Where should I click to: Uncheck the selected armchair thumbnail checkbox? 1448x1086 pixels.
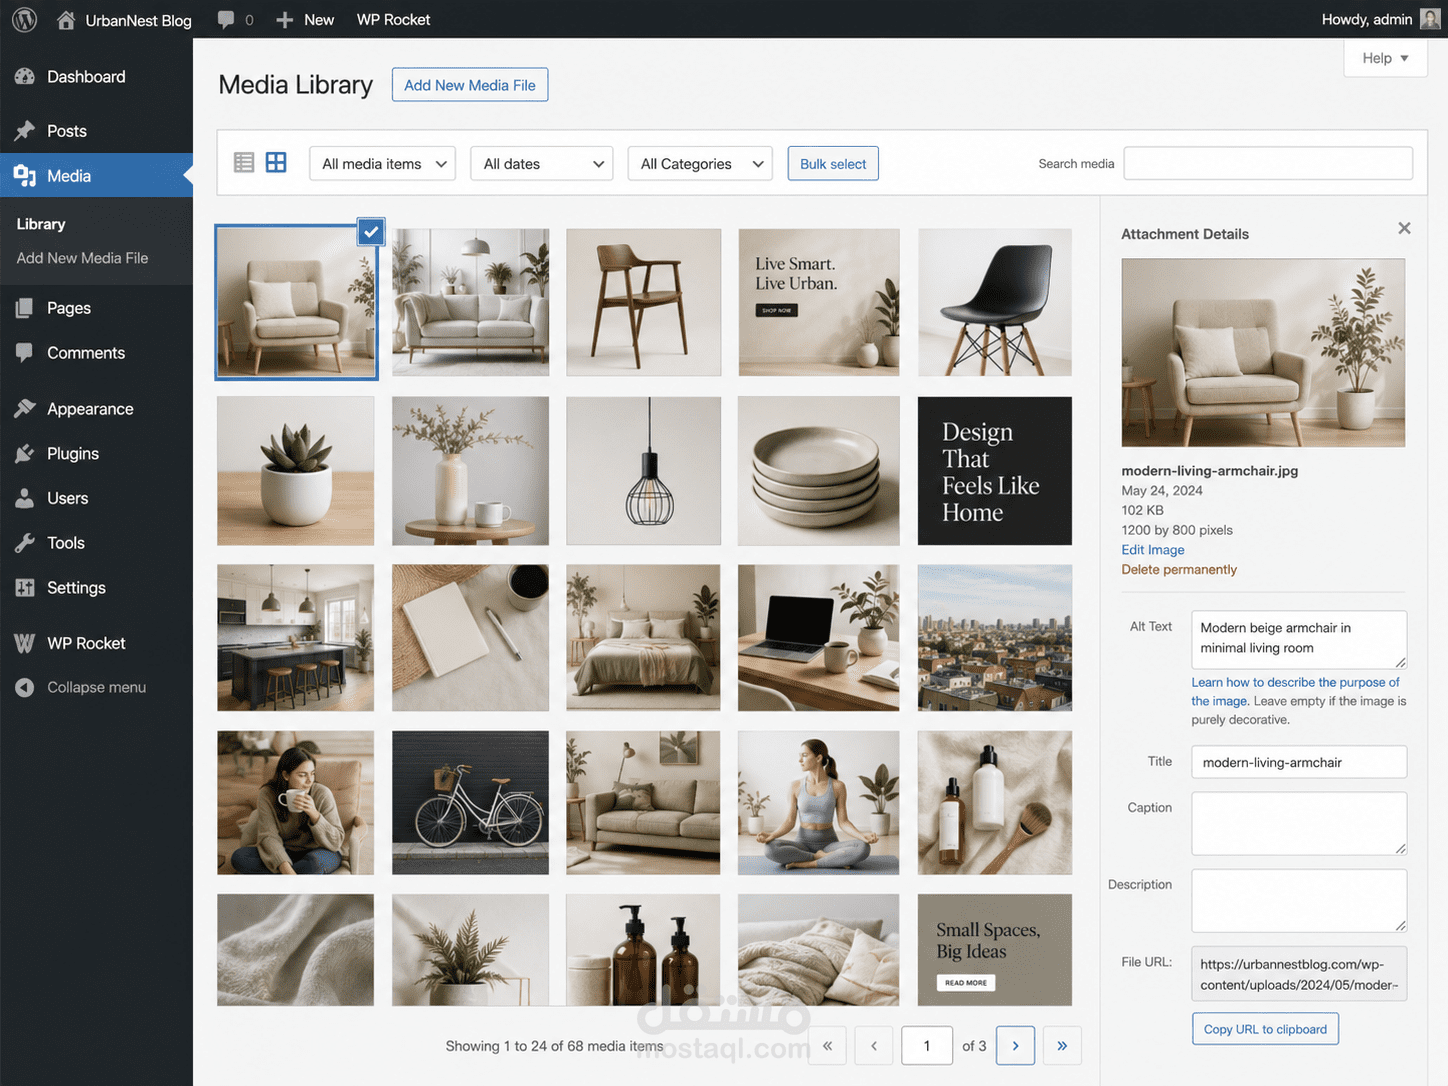tap(371, 231)
